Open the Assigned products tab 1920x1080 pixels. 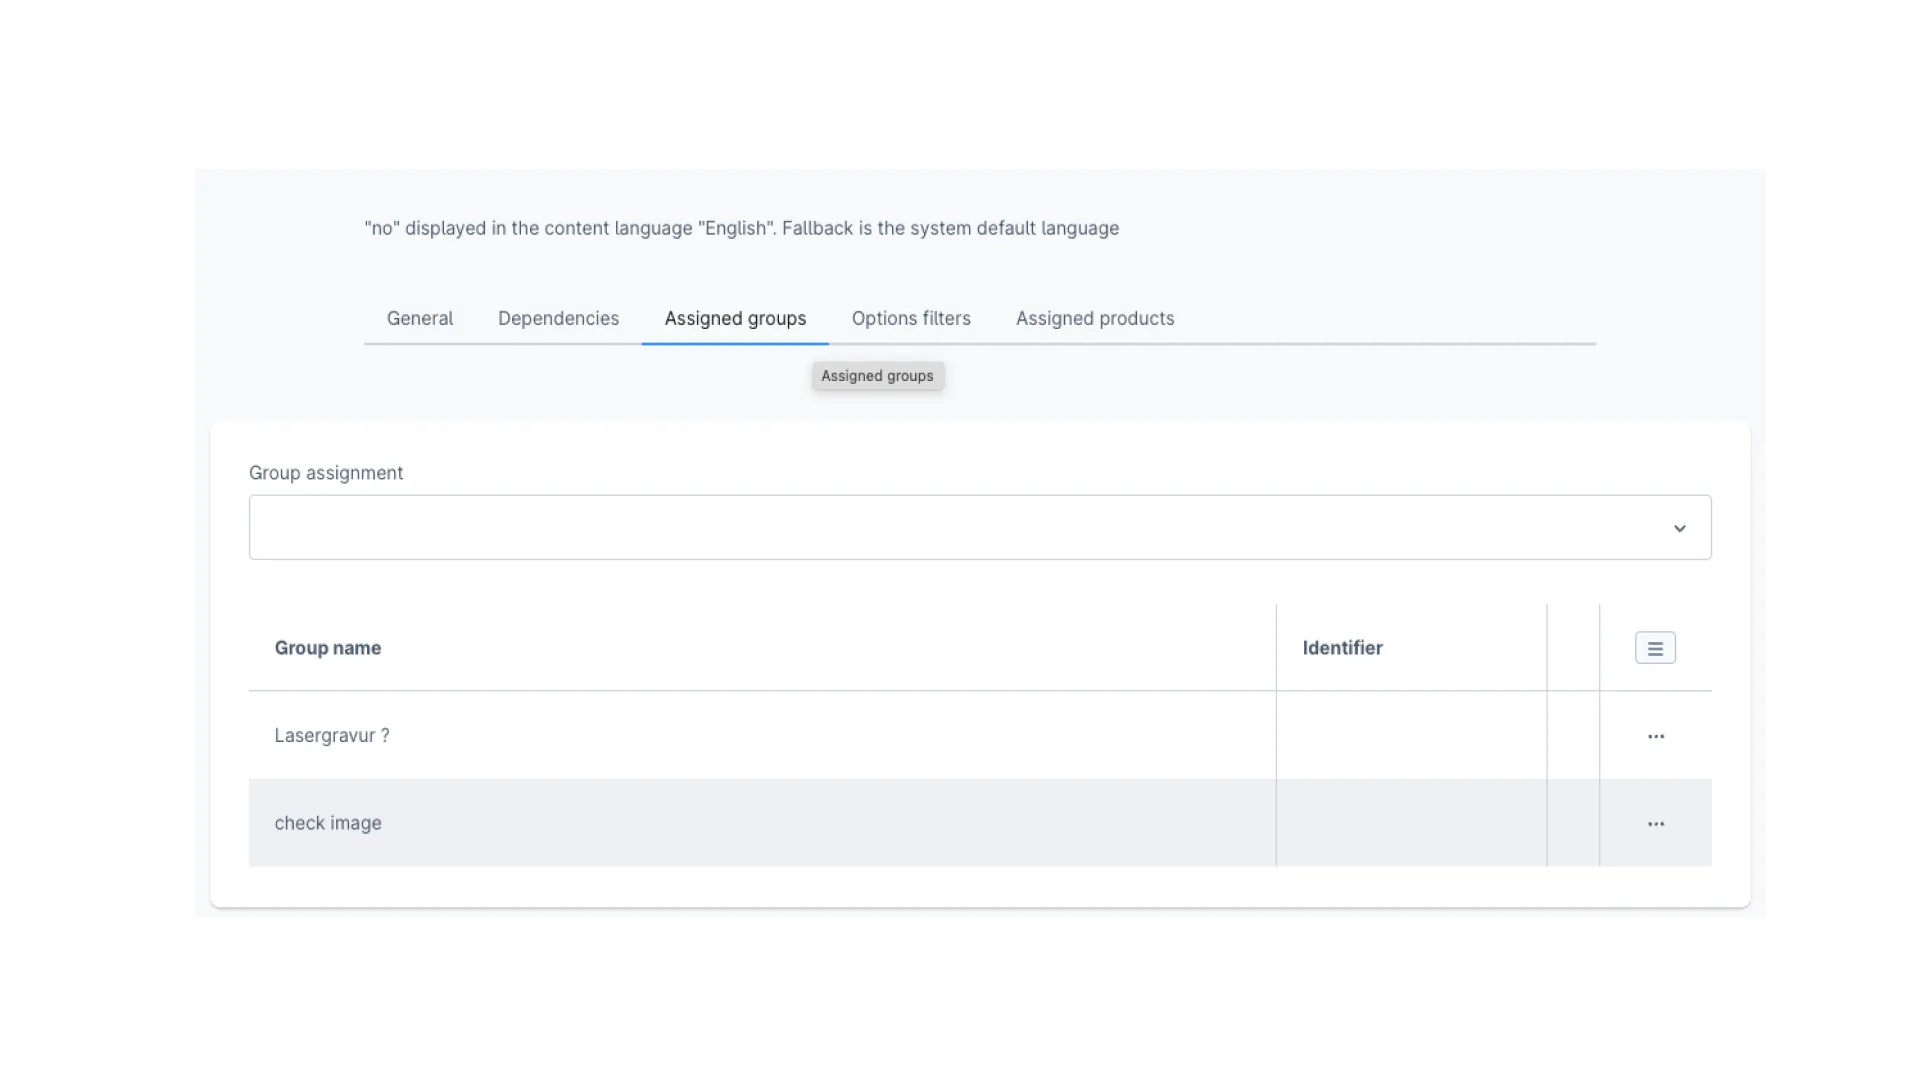1095,318
